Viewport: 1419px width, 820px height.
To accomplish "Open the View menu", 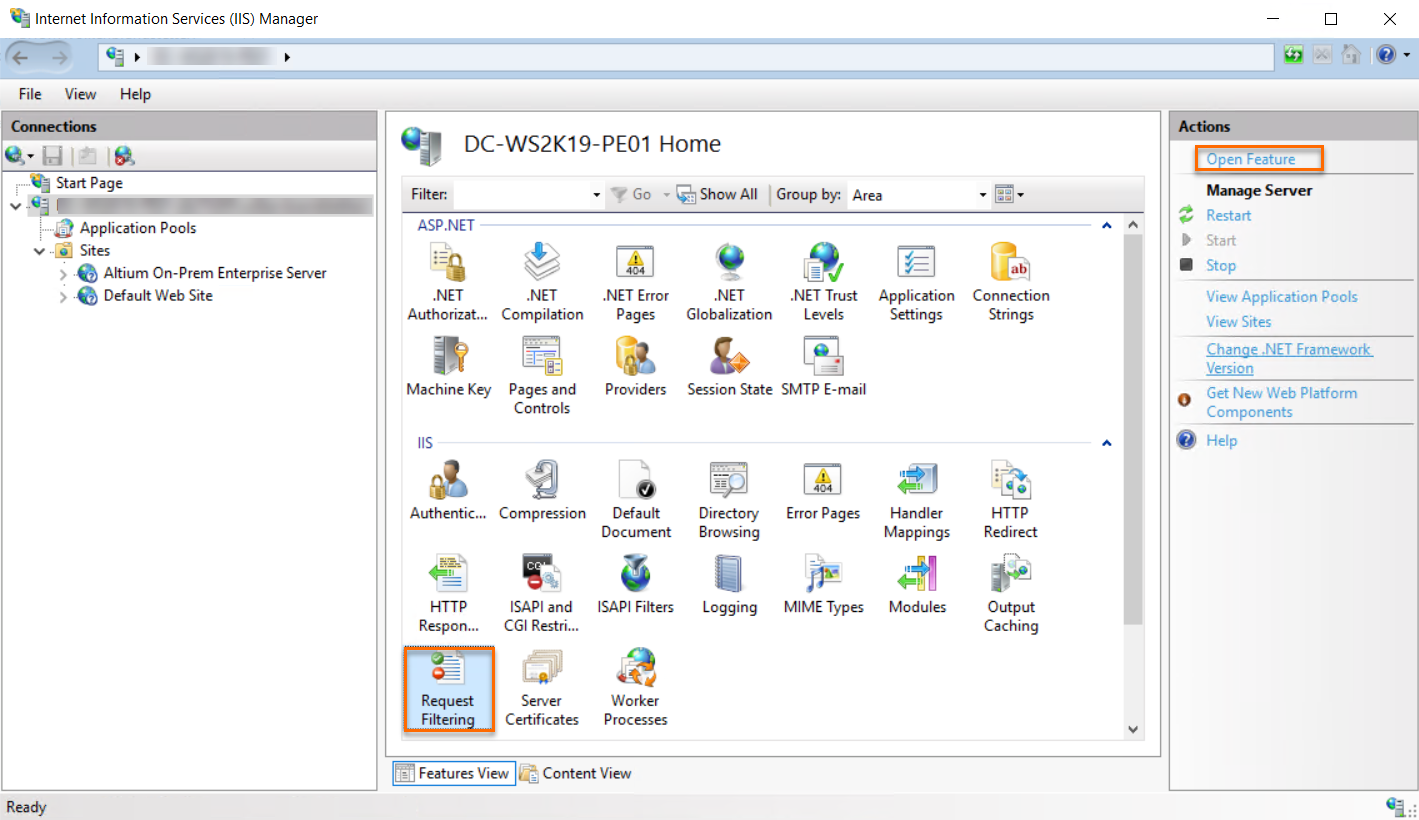I will pos(80,94).
